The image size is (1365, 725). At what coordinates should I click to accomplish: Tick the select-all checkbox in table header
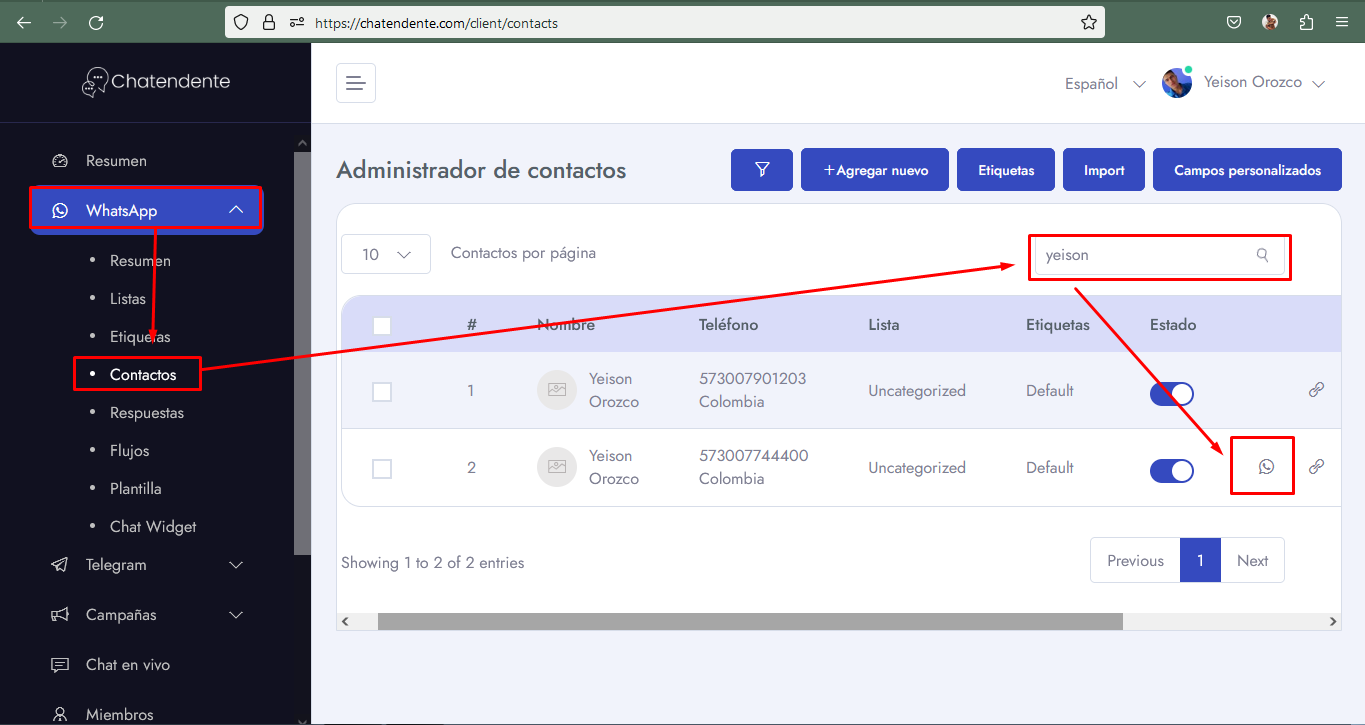[x=382, y=325]
